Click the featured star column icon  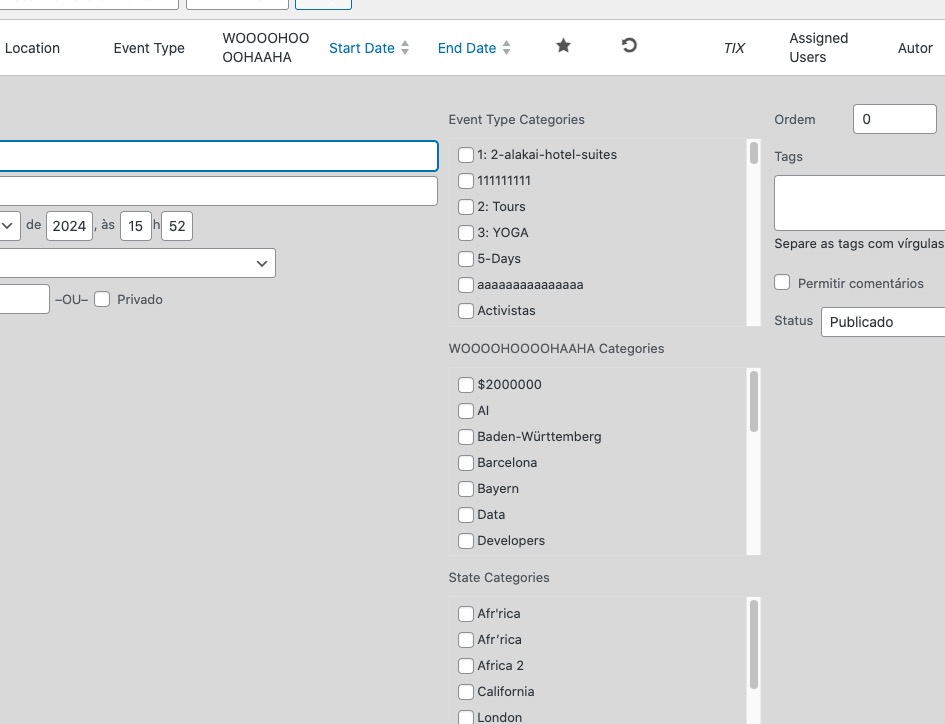click(x=563, y=46)
